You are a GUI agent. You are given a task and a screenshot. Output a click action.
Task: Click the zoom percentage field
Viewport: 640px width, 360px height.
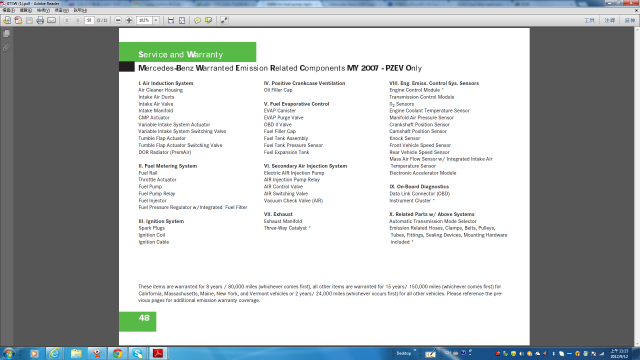[144, 20]
